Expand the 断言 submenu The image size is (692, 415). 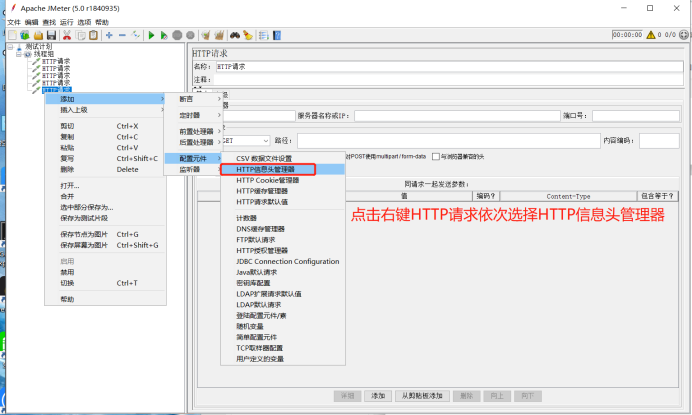pyautogui.click(x=193, y=99)
